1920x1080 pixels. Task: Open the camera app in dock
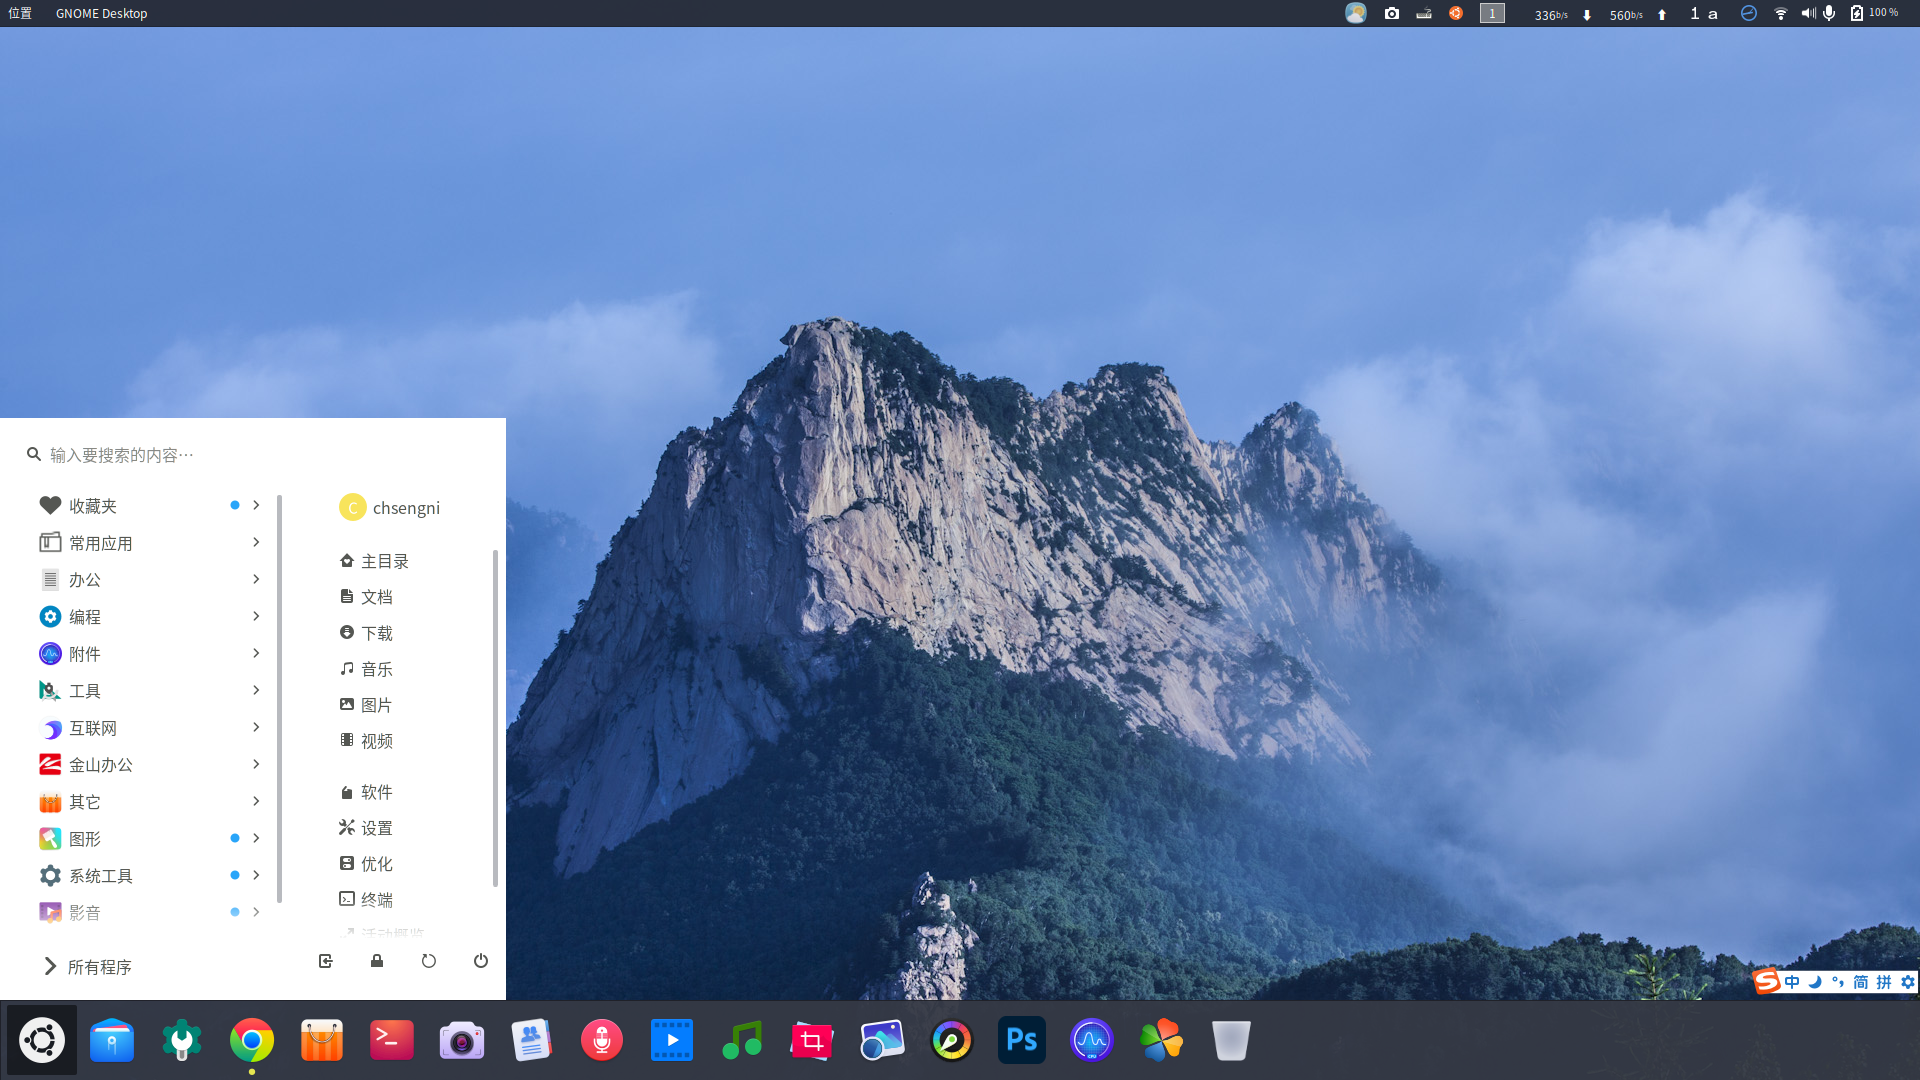coord(461,1041)
